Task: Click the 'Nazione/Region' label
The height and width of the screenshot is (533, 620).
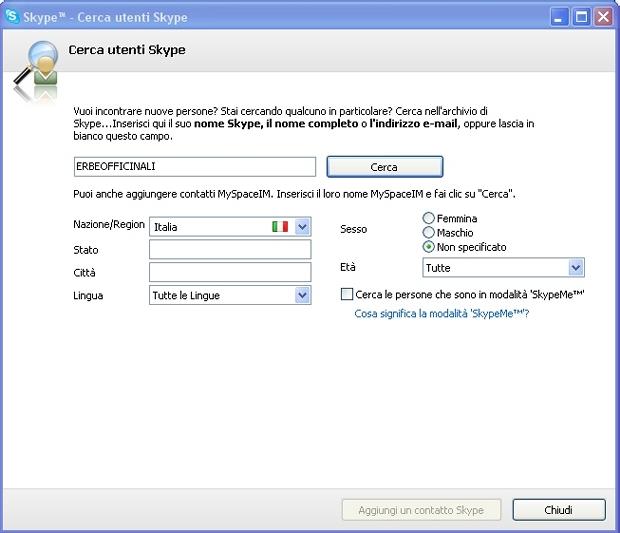Action: (109, 225)
